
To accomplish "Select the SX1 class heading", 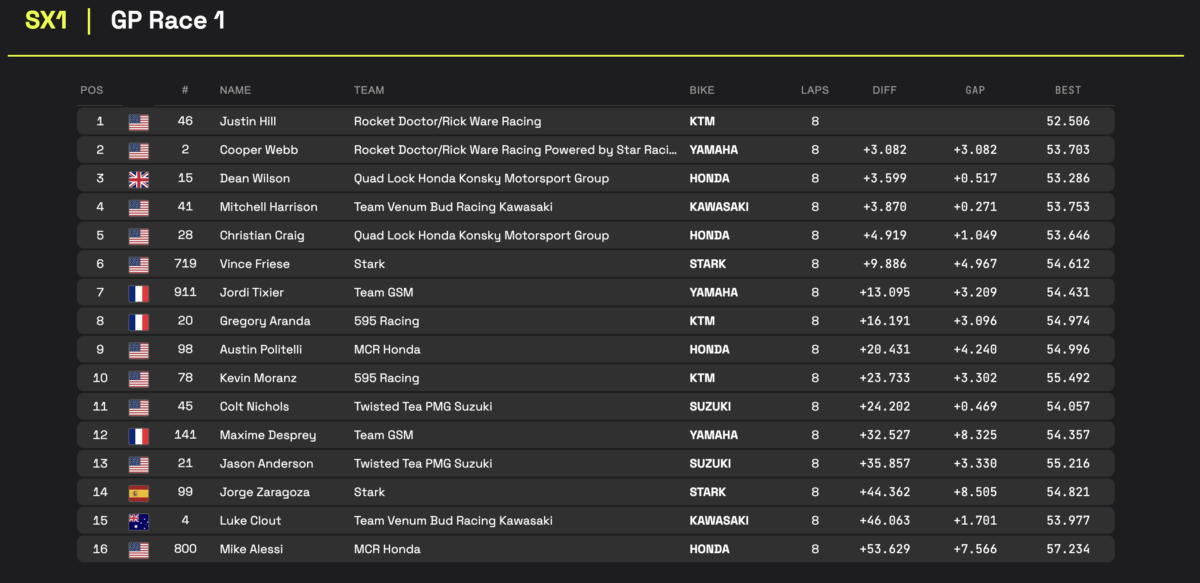I will [x=46, y=21].
